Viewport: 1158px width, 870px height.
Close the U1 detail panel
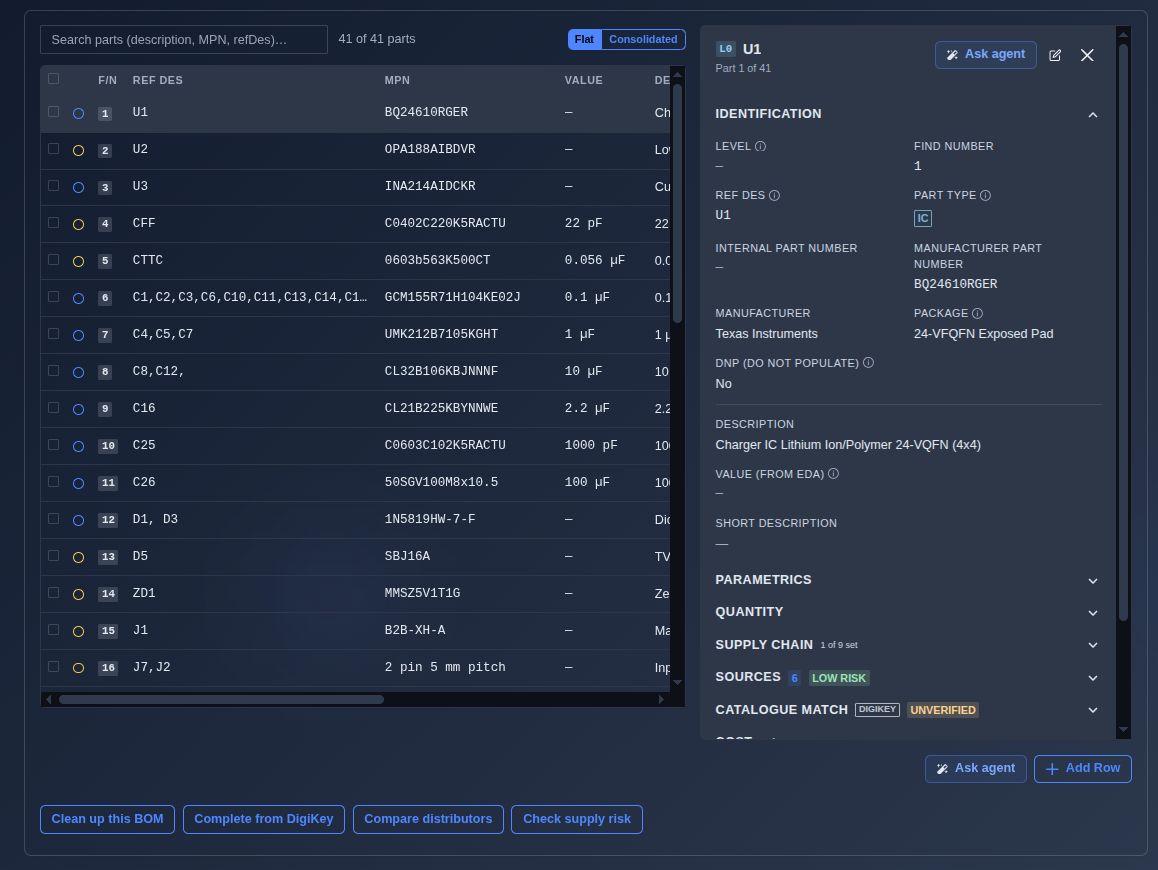point(1087,55)
